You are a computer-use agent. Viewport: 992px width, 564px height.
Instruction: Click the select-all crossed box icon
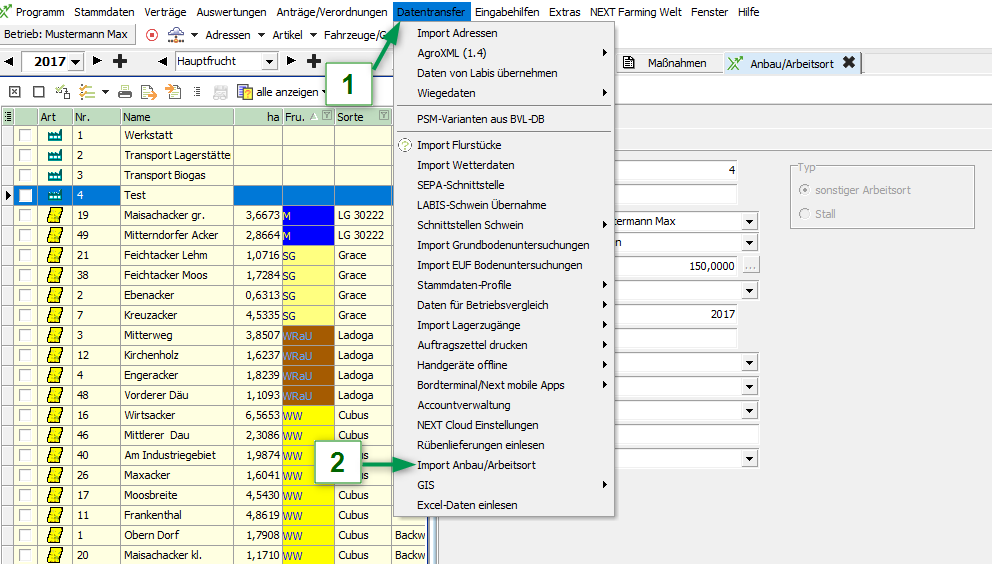14,92
